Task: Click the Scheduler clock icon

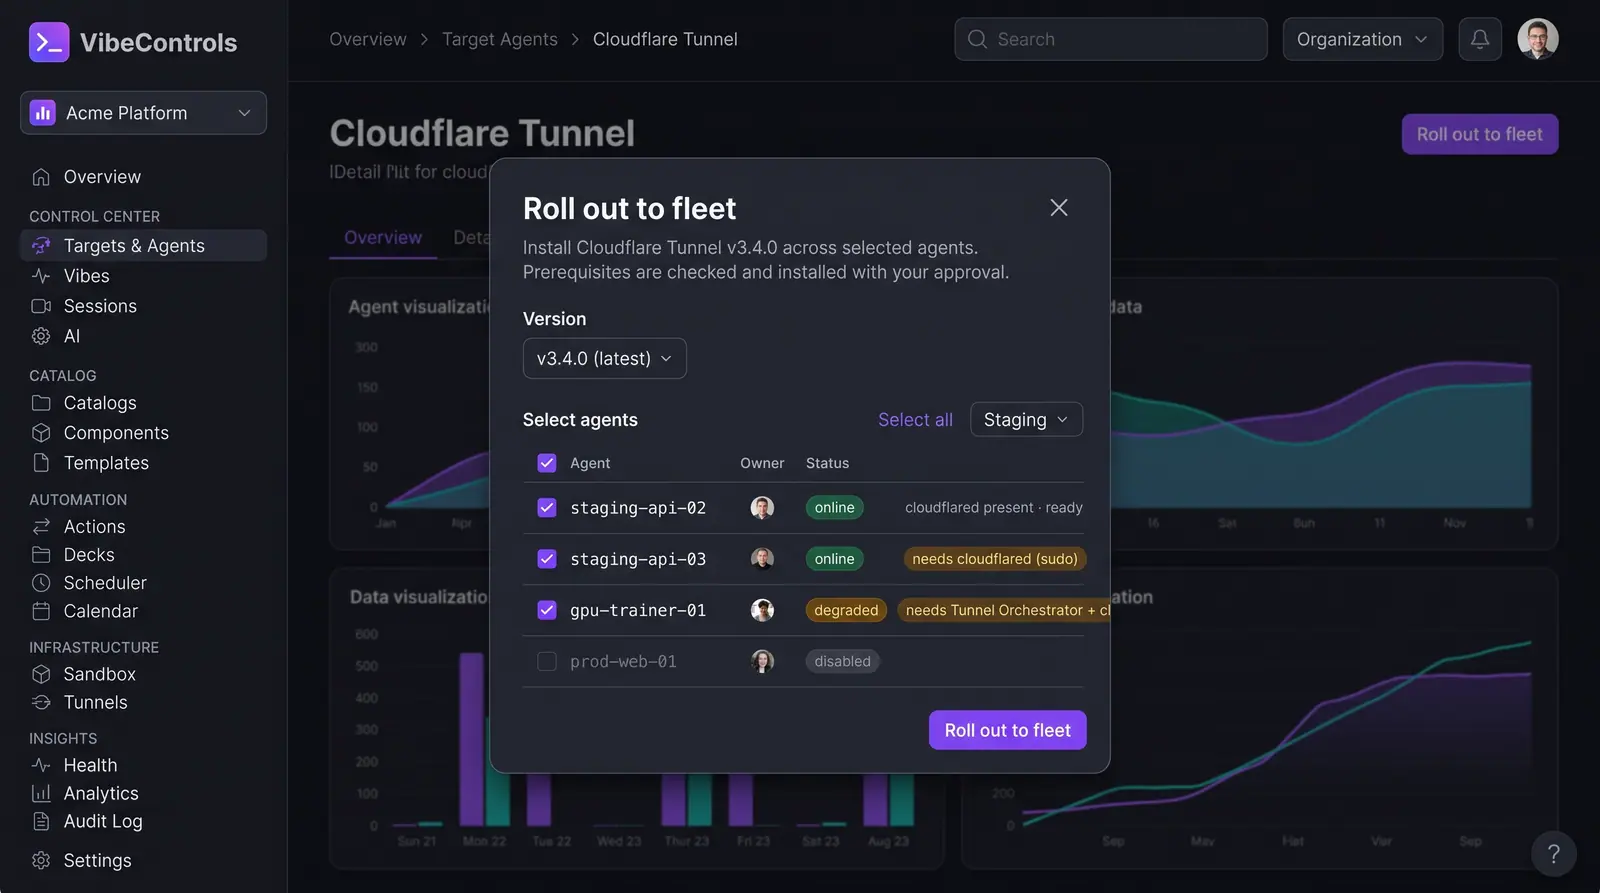Action: click(41, 583)
